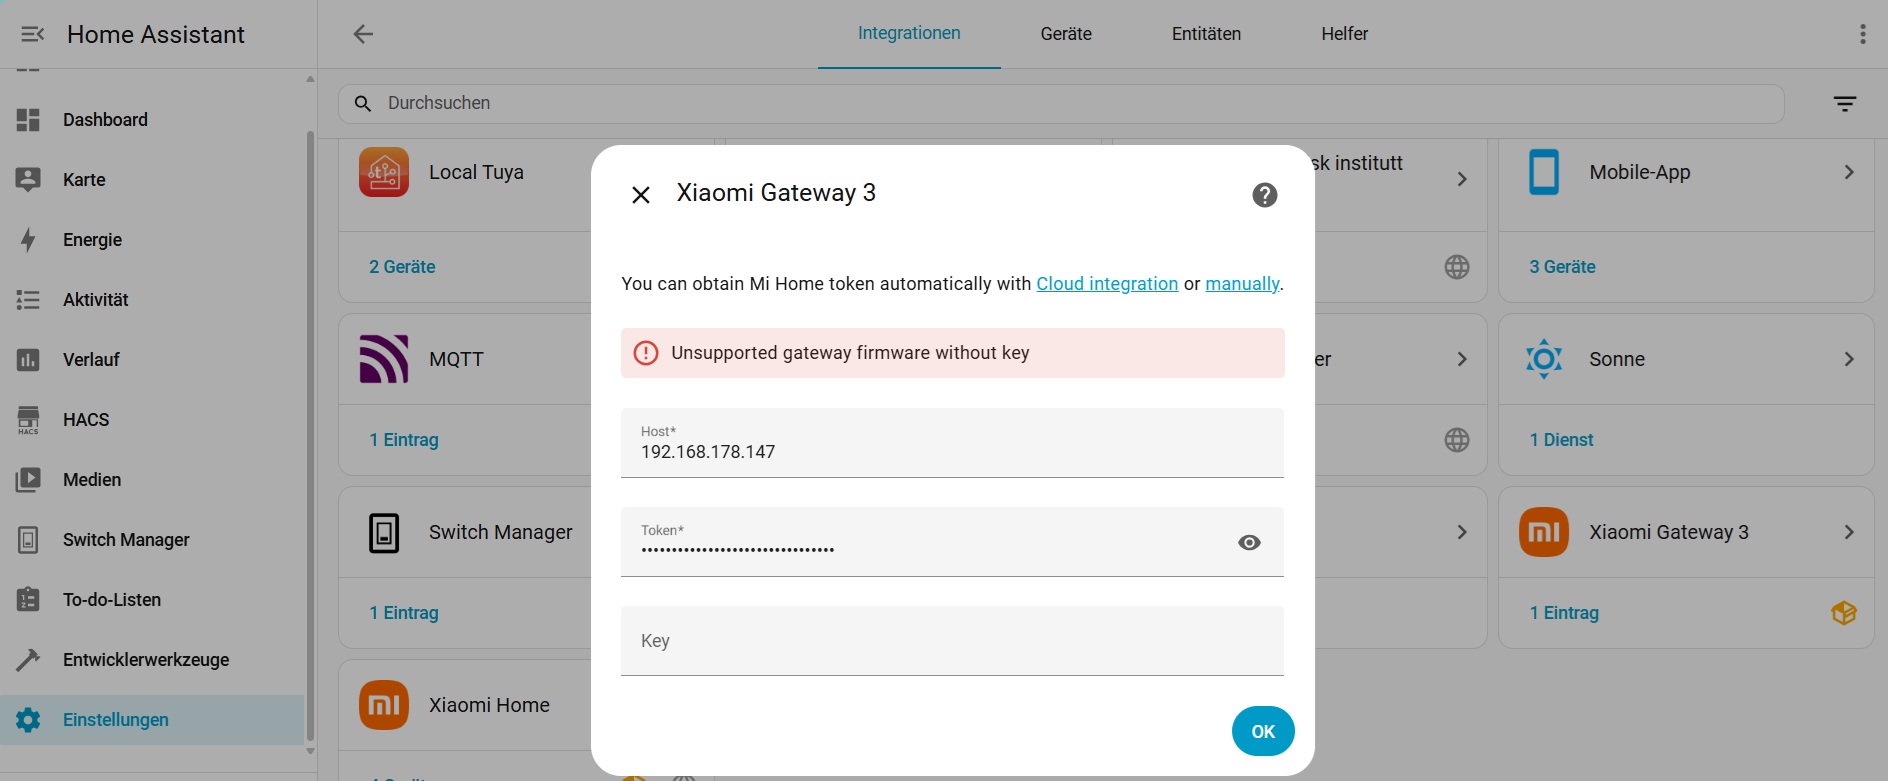Screen dimensions: 1888x781
Task: Click into the Key input field
Action: [x=951, y=641]
